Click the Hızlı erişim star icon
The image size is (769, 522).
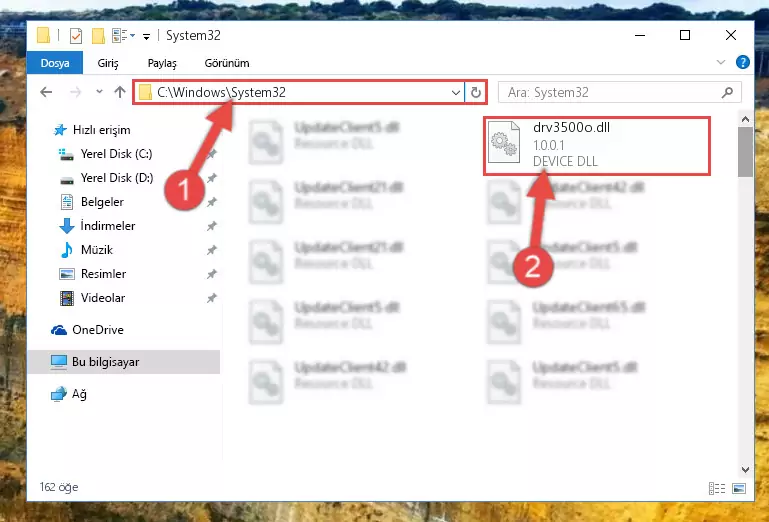click(x=60, y=130)
